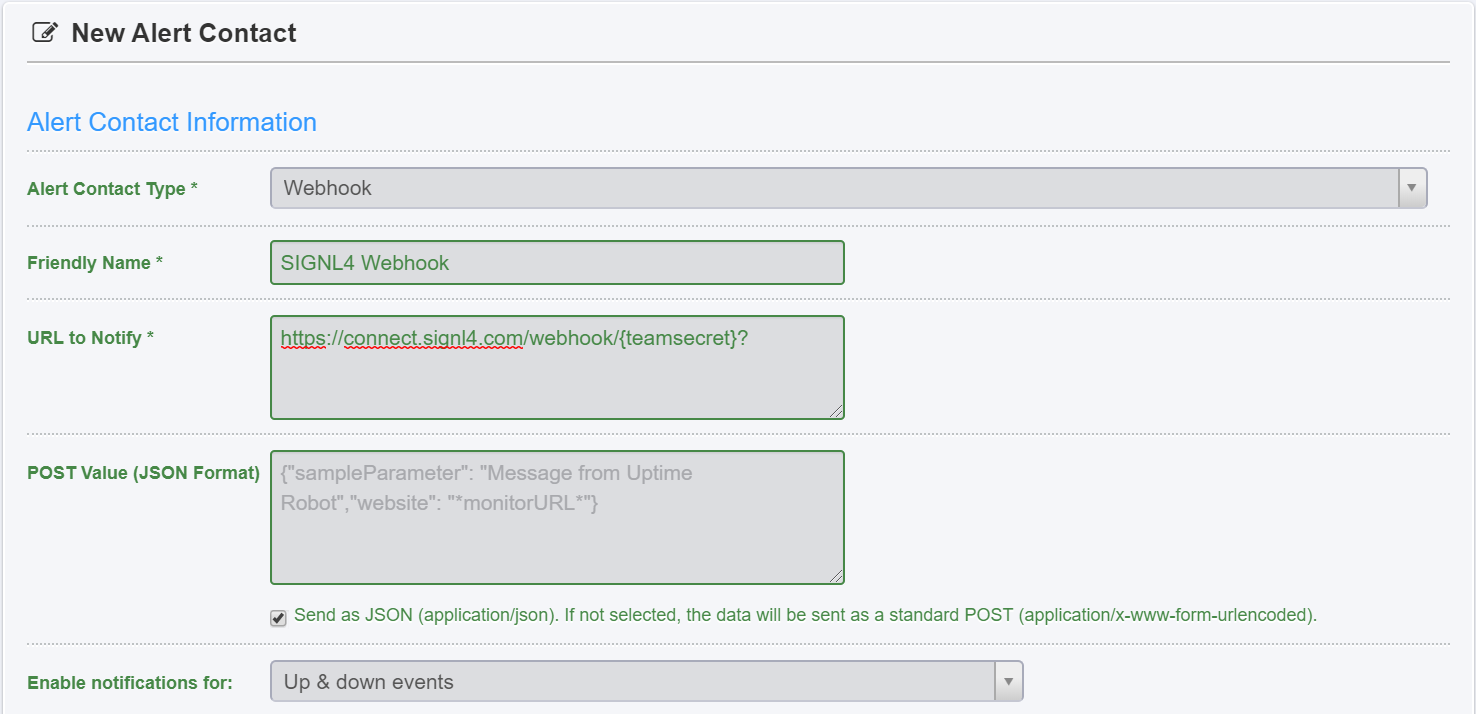This screenshot has height=714, width=1476.
Task: Click the URL to Notify label
Action: (x=91, y=338)
